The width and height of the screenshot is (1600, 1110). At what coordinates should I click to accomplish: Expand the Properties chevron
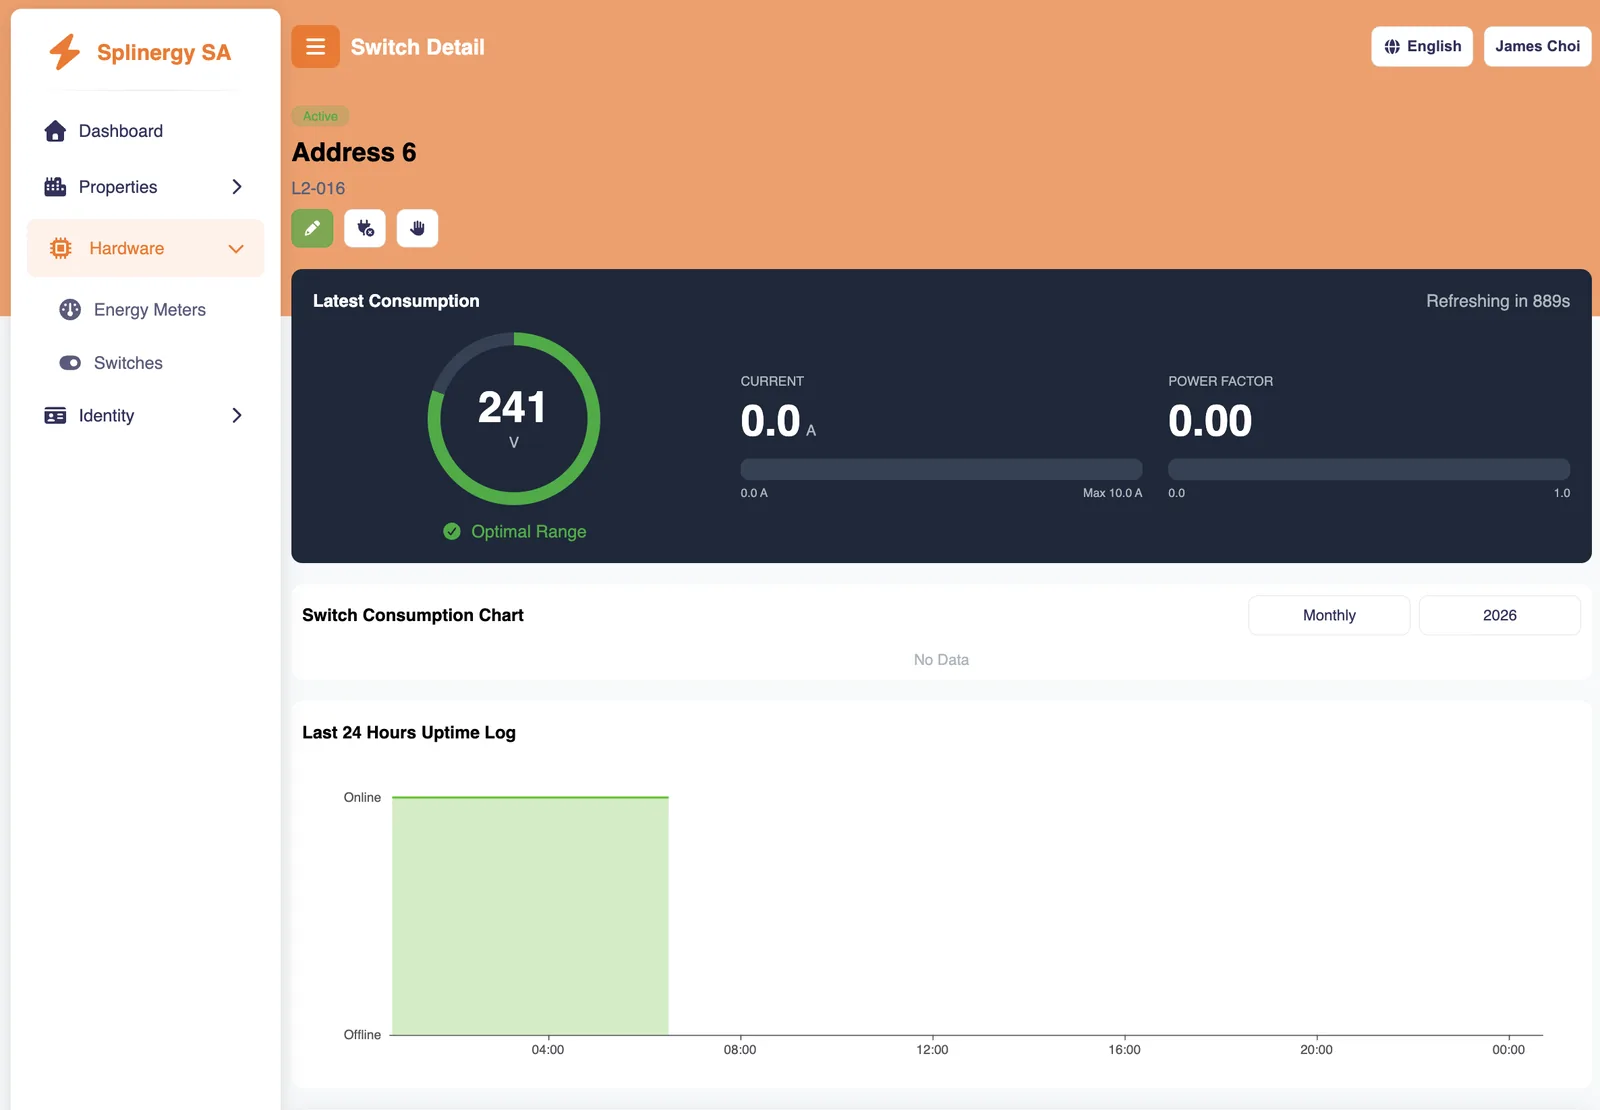tap(237, 187)
